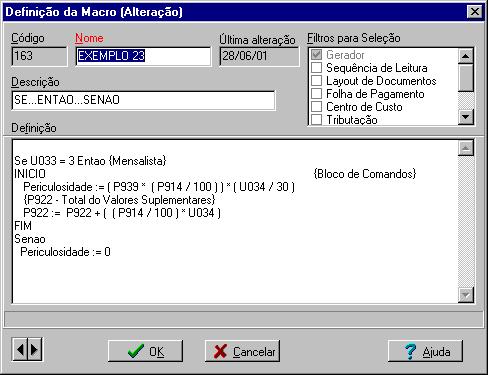Go to the previous macro record arrow

pyautogui.click(x=20, y=350)
